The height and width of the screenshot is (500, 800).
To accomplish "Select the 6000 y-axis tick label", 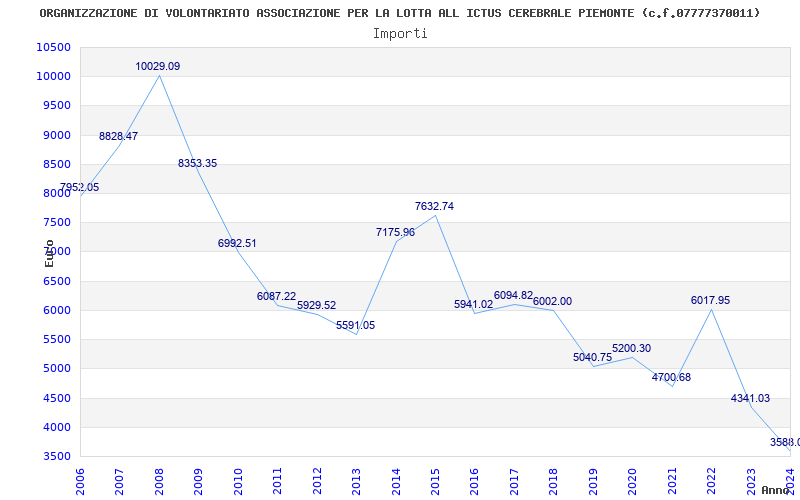I will pos(56,310).
